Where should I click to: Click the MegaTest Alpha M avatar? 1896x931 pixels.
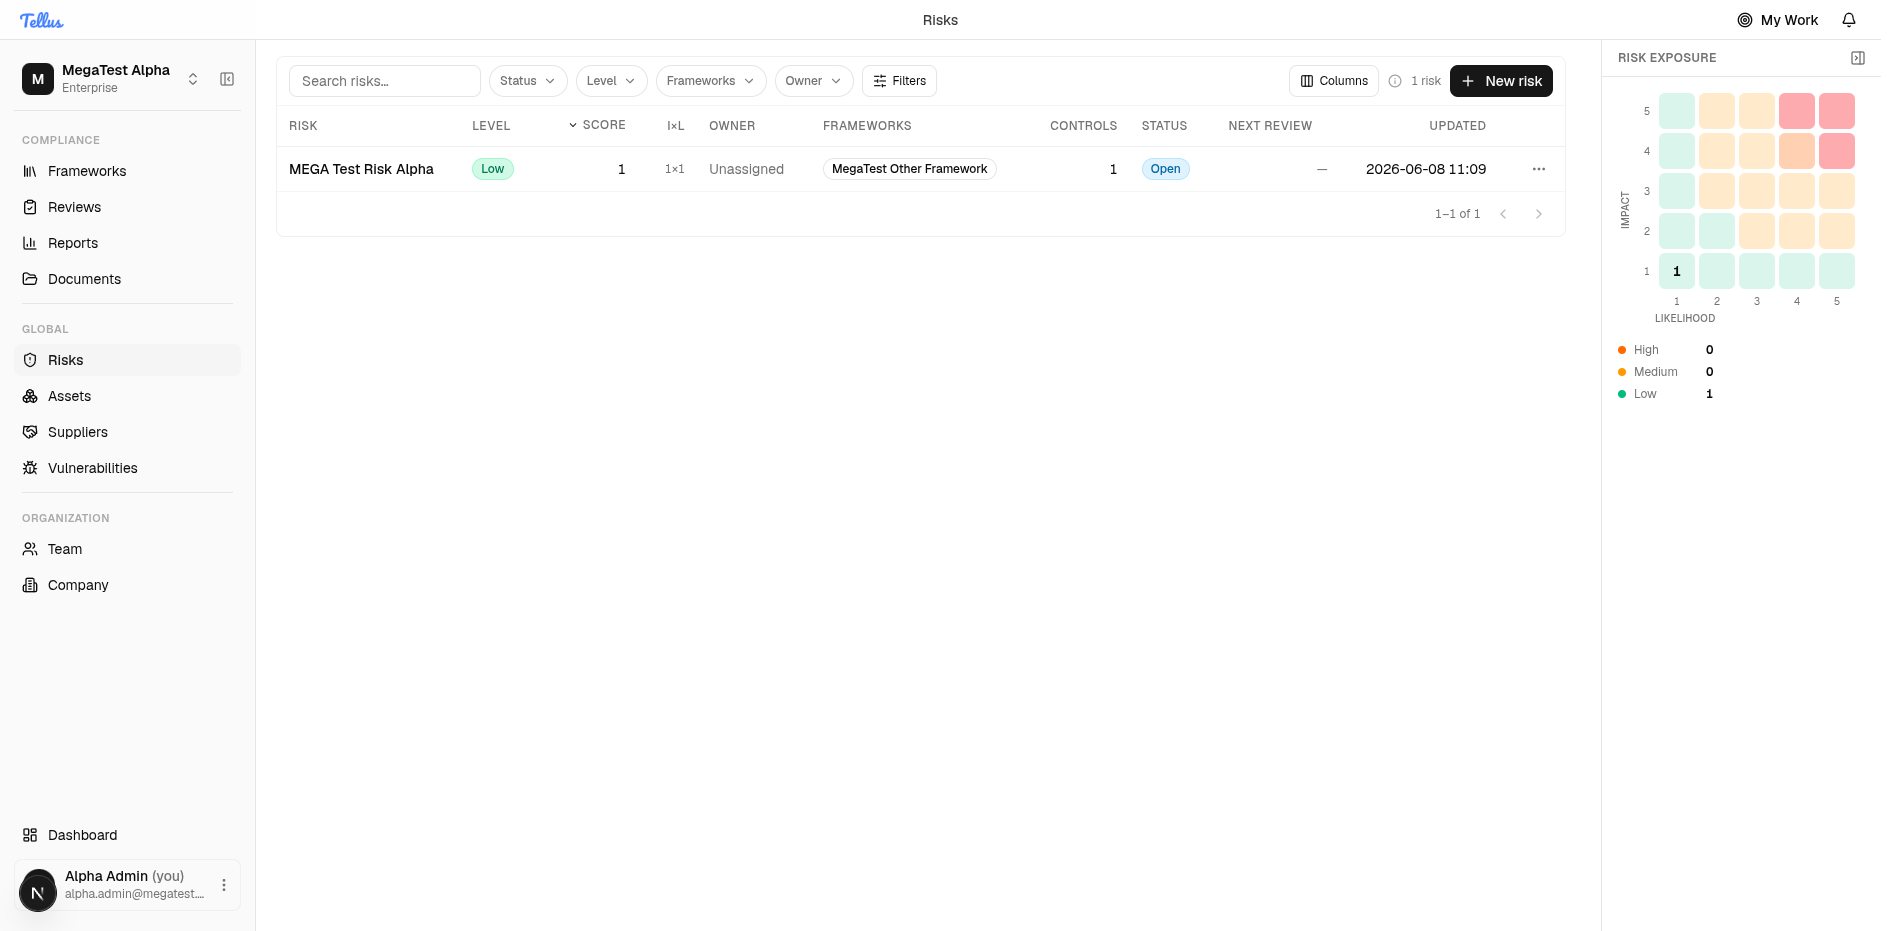(38, 79)
